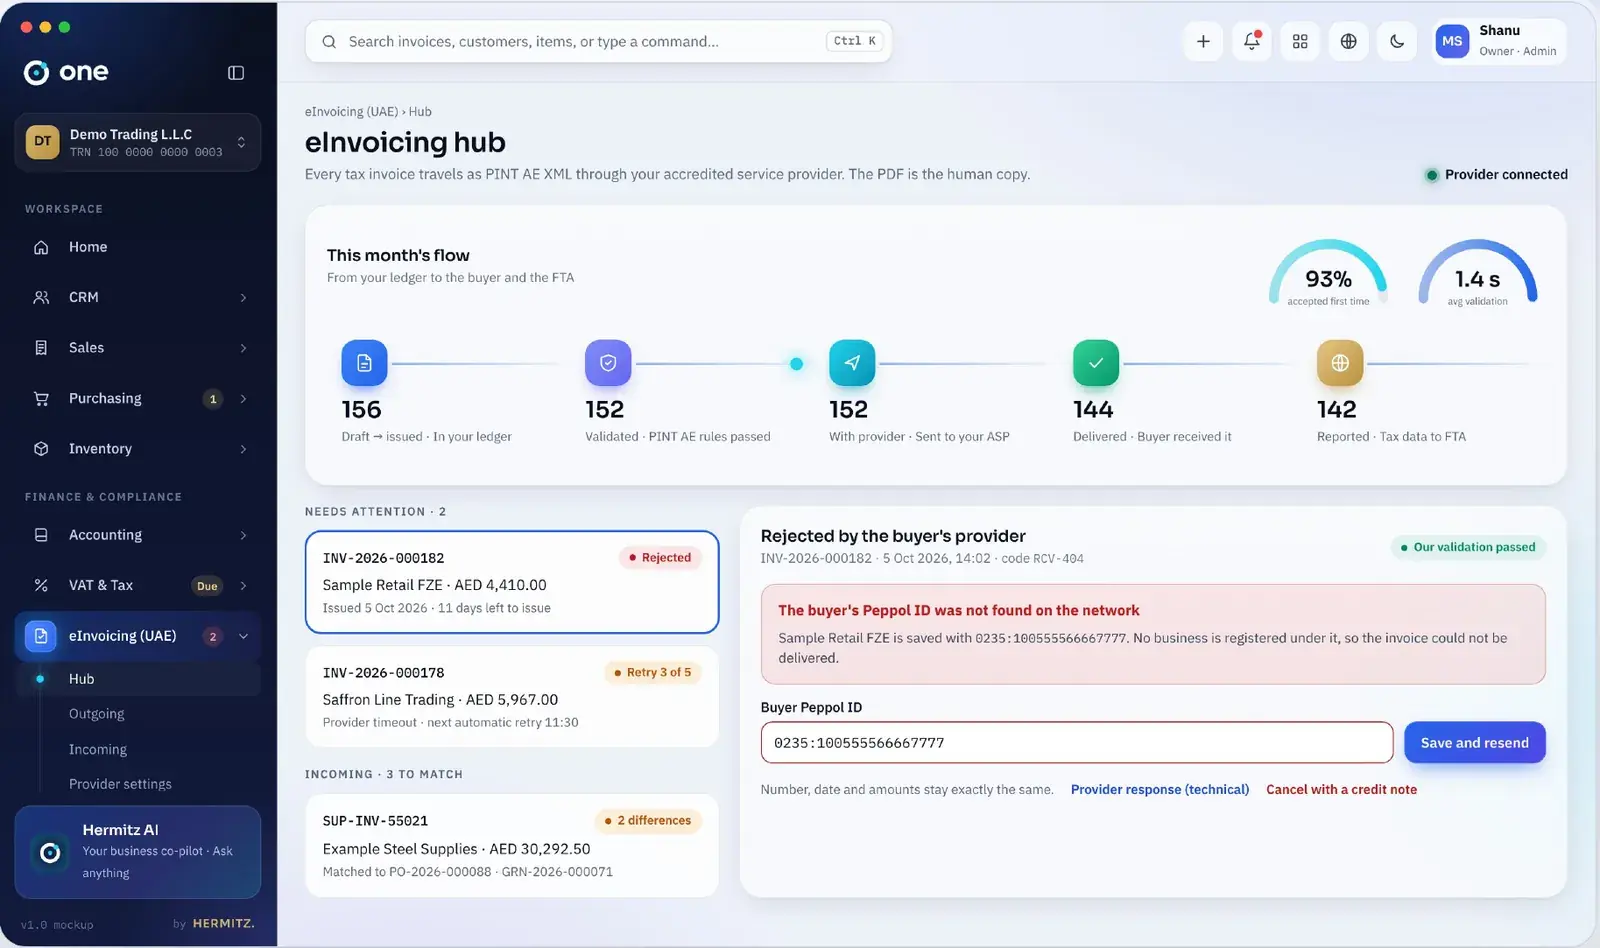Open the Outgoing submenu item
Screen dimensions: 1600x948
97,714
